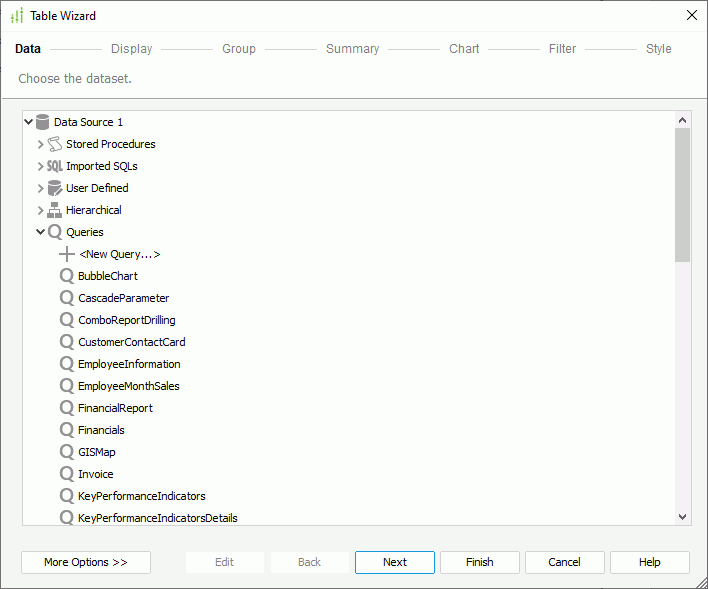Click the BubbleChart query icon
The height and width of the screenshot is (589, 708).
(67, 276)
